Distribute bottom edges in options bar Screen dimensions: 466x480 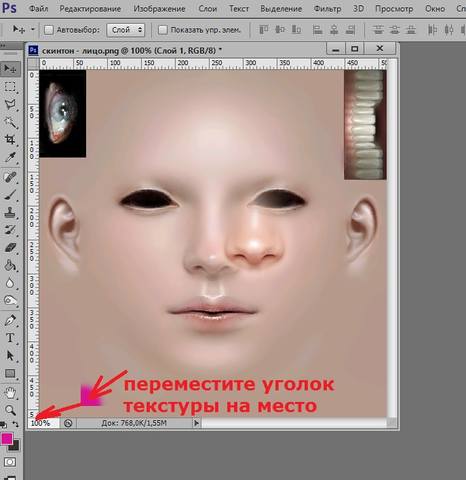[411, 30]
